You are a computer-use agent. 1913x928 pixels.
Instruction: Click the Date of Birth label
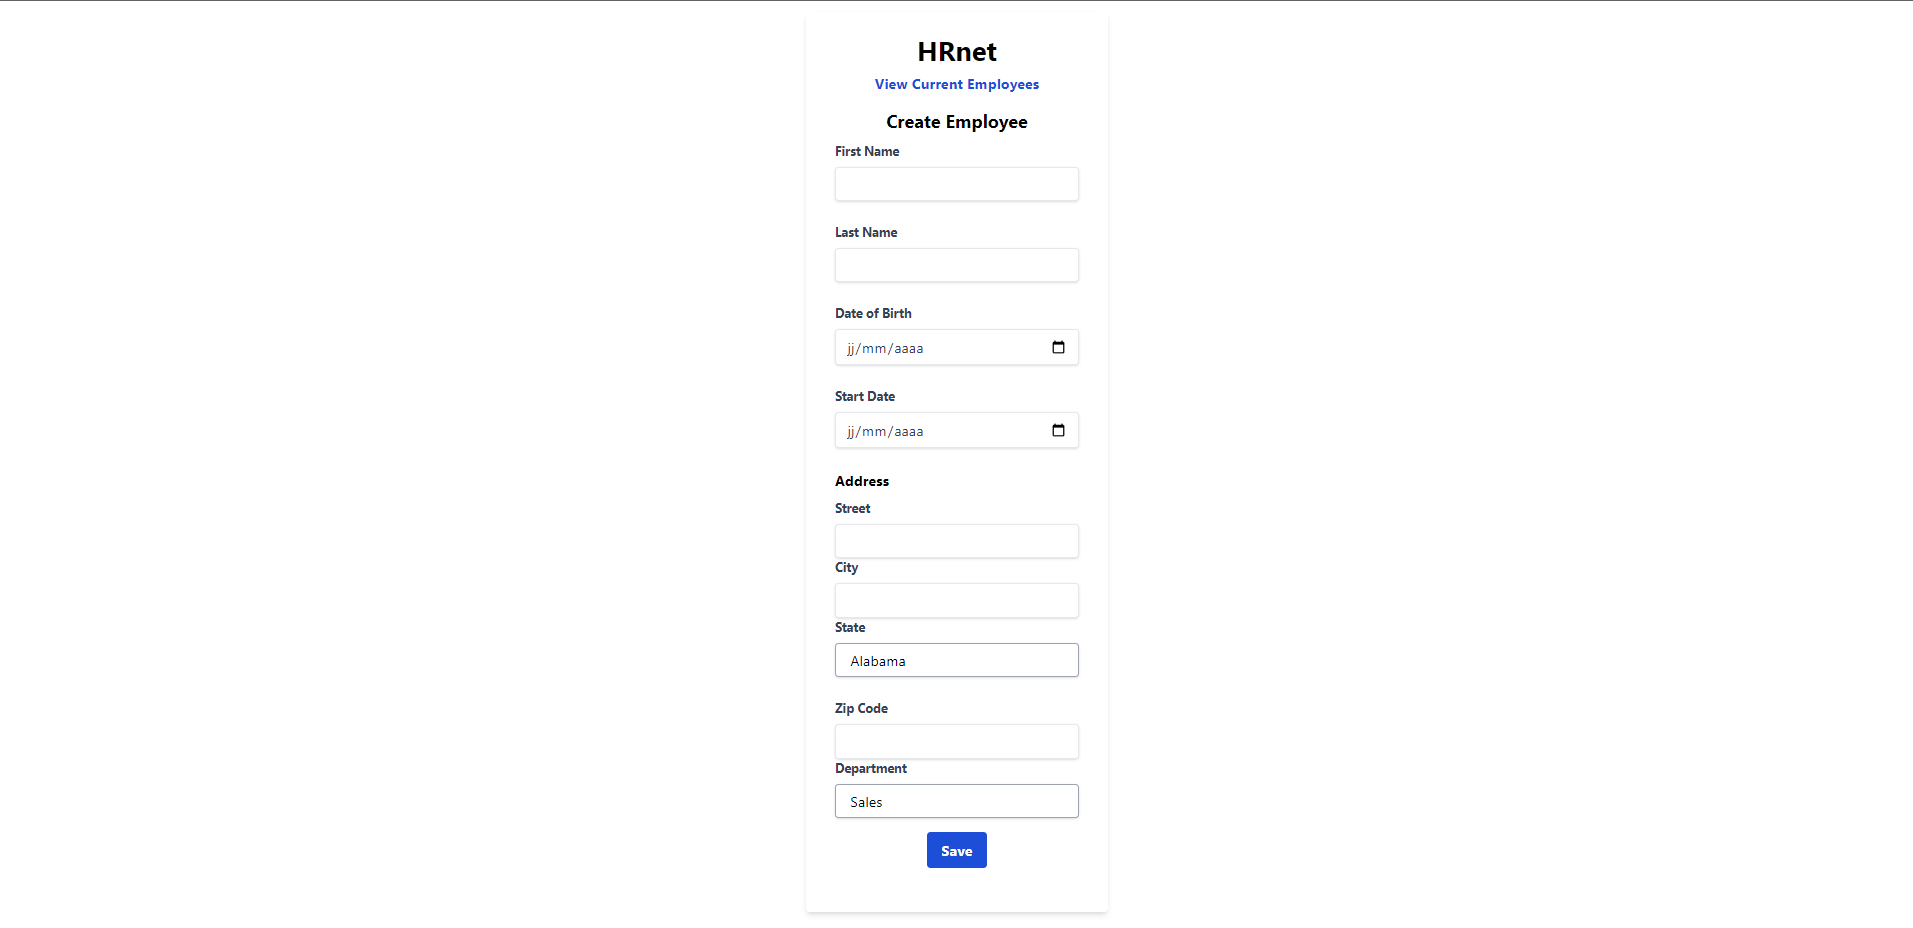pyautogui.click(x=873, y=313)
